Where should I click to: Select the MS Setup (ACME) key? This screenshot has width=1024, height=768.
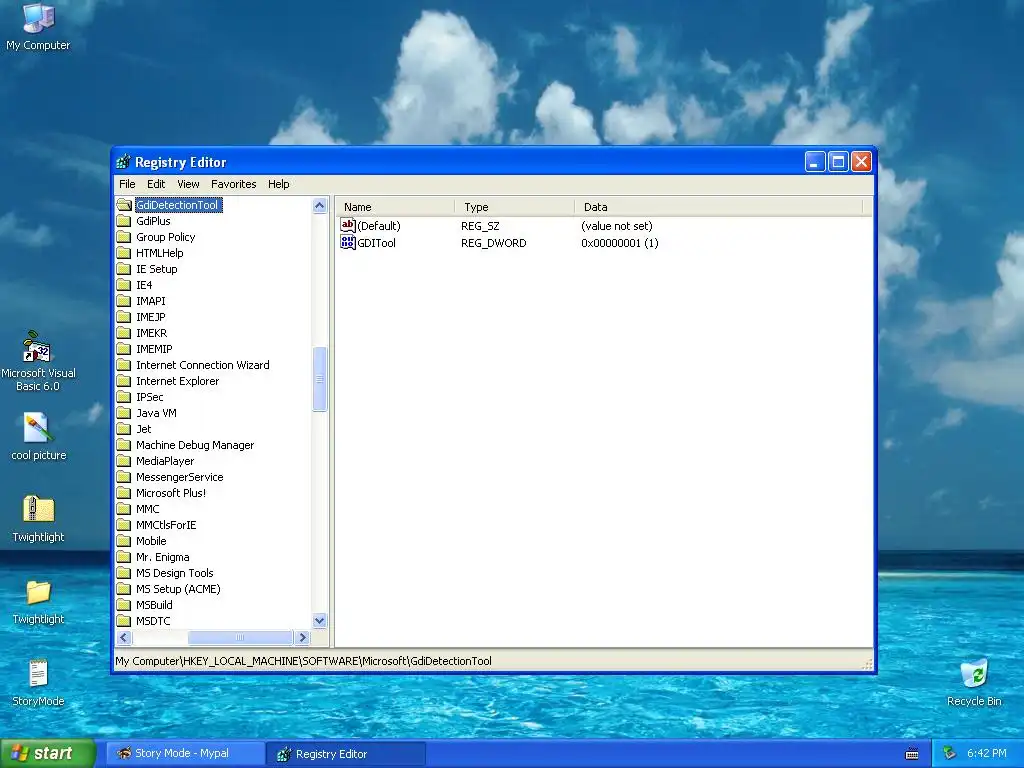(178, 589)
